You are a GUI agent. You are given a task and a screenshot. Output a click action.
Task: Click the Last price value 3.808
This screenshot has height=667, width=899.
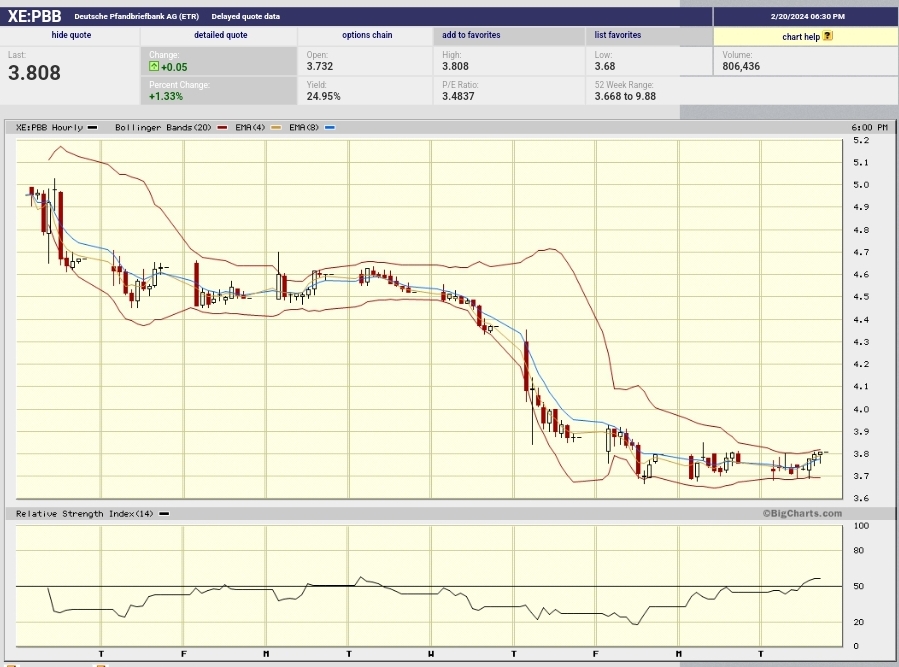34,73
